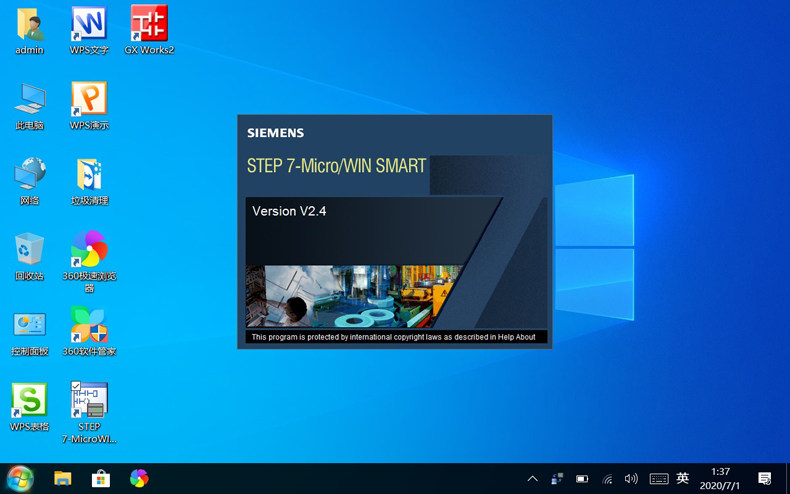
Task: Click the network devices tray icon
Action: click(x=557, y=479)
